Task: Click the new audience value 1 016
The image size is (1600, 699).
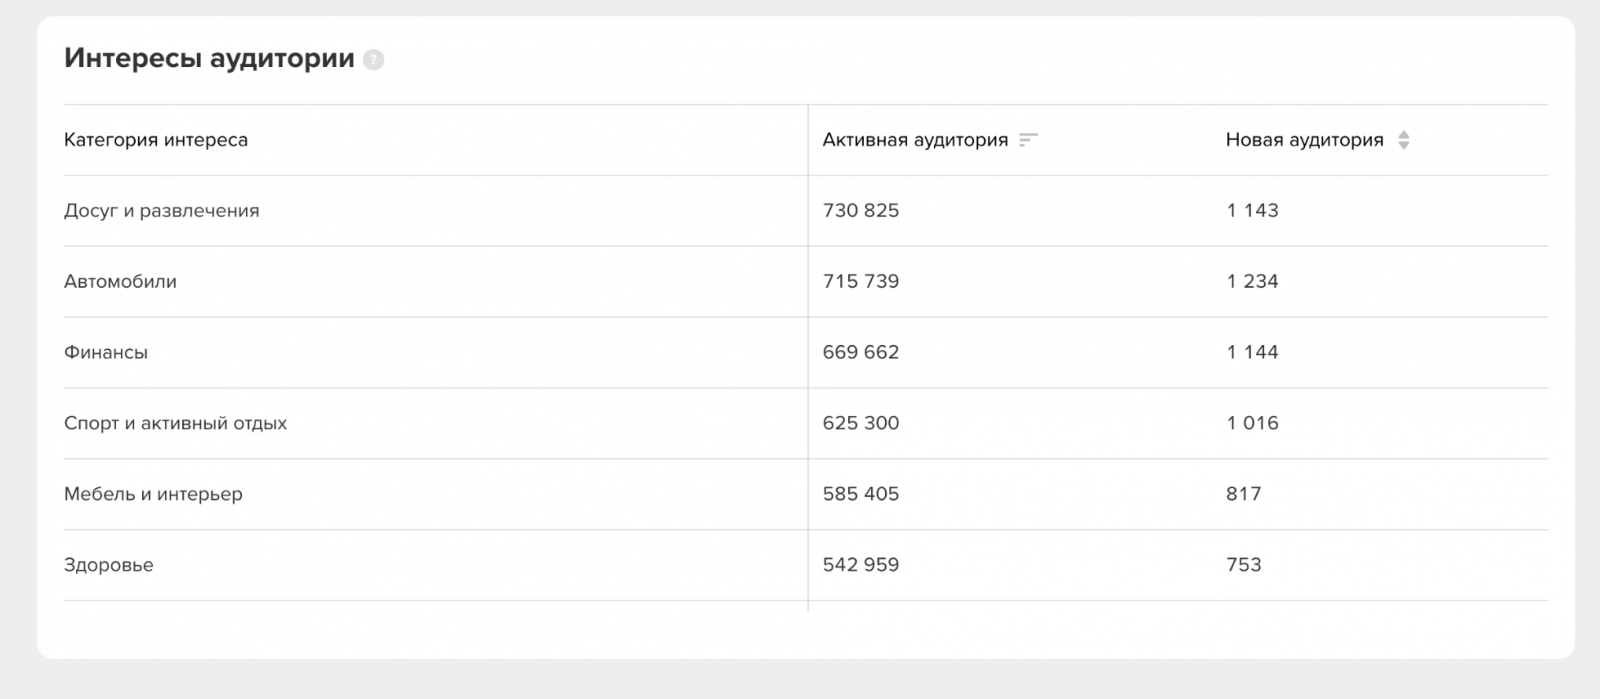Action: [x=1252, y=423]
